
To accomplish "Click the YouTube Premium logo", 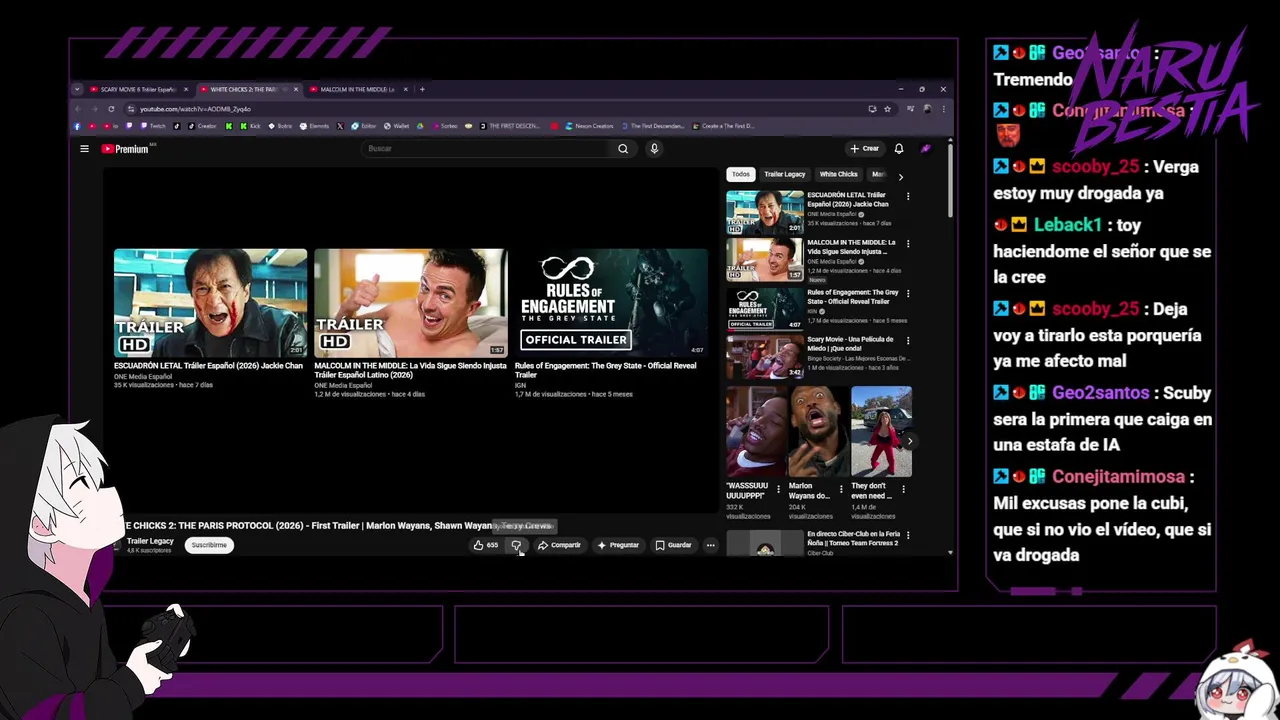I will [x=125, y=149].
